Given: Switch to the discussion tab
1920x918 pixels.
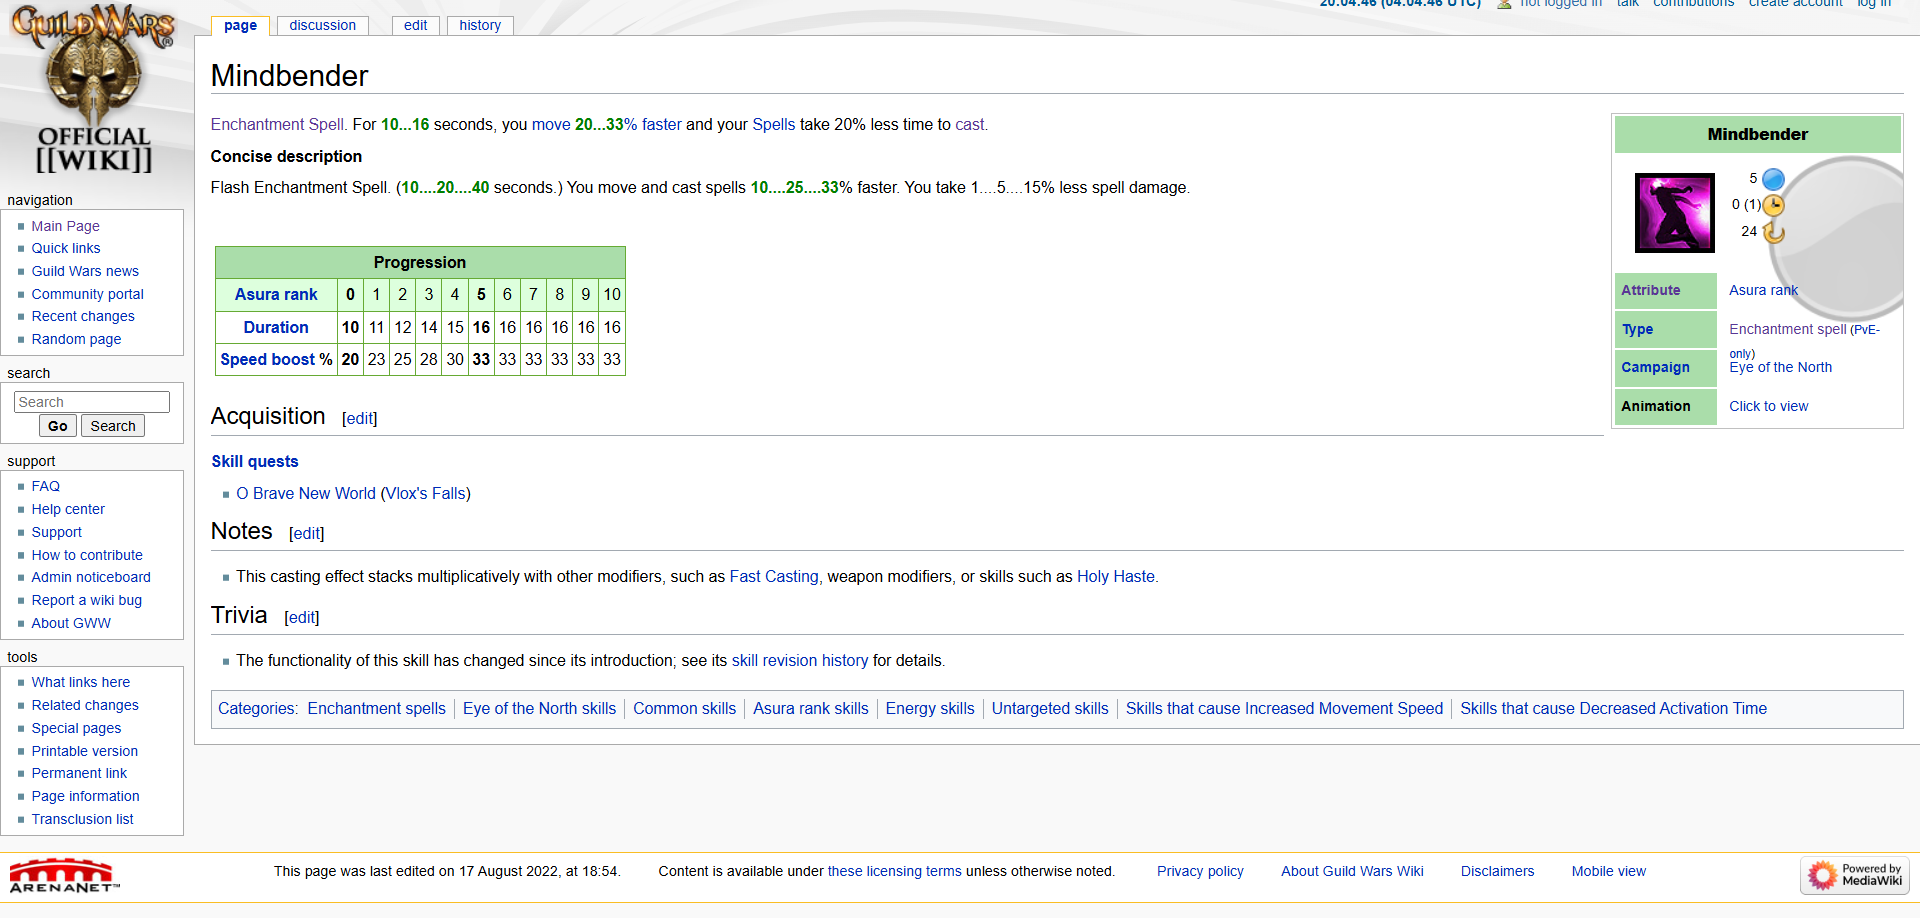Looking at the screenshot, I should click(x=322, y=25).
